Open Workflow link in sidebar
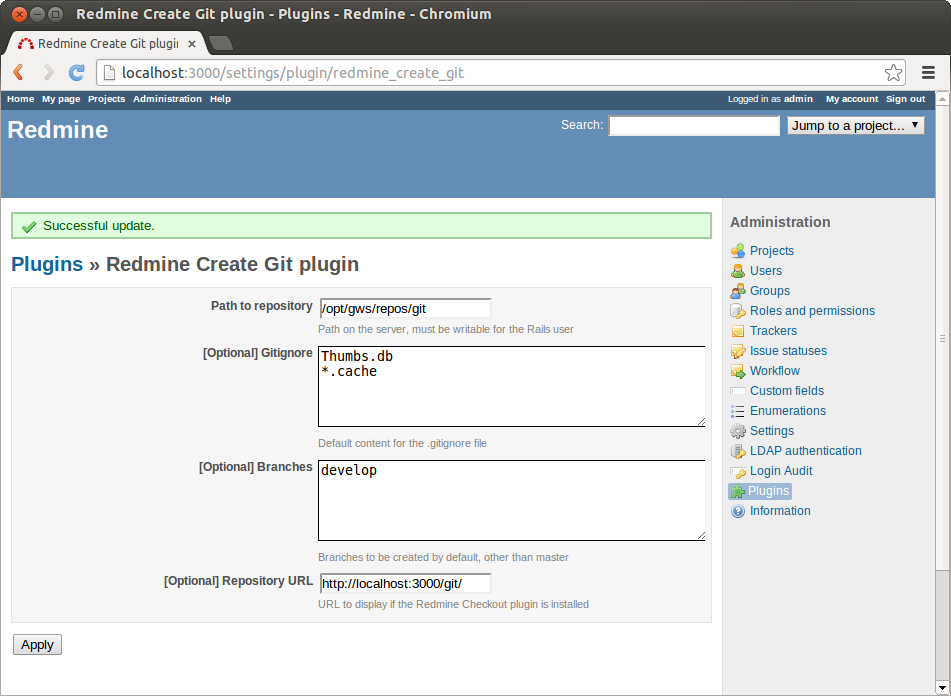Viewport: 951px width, 696px height. click(x=775, y=370)
